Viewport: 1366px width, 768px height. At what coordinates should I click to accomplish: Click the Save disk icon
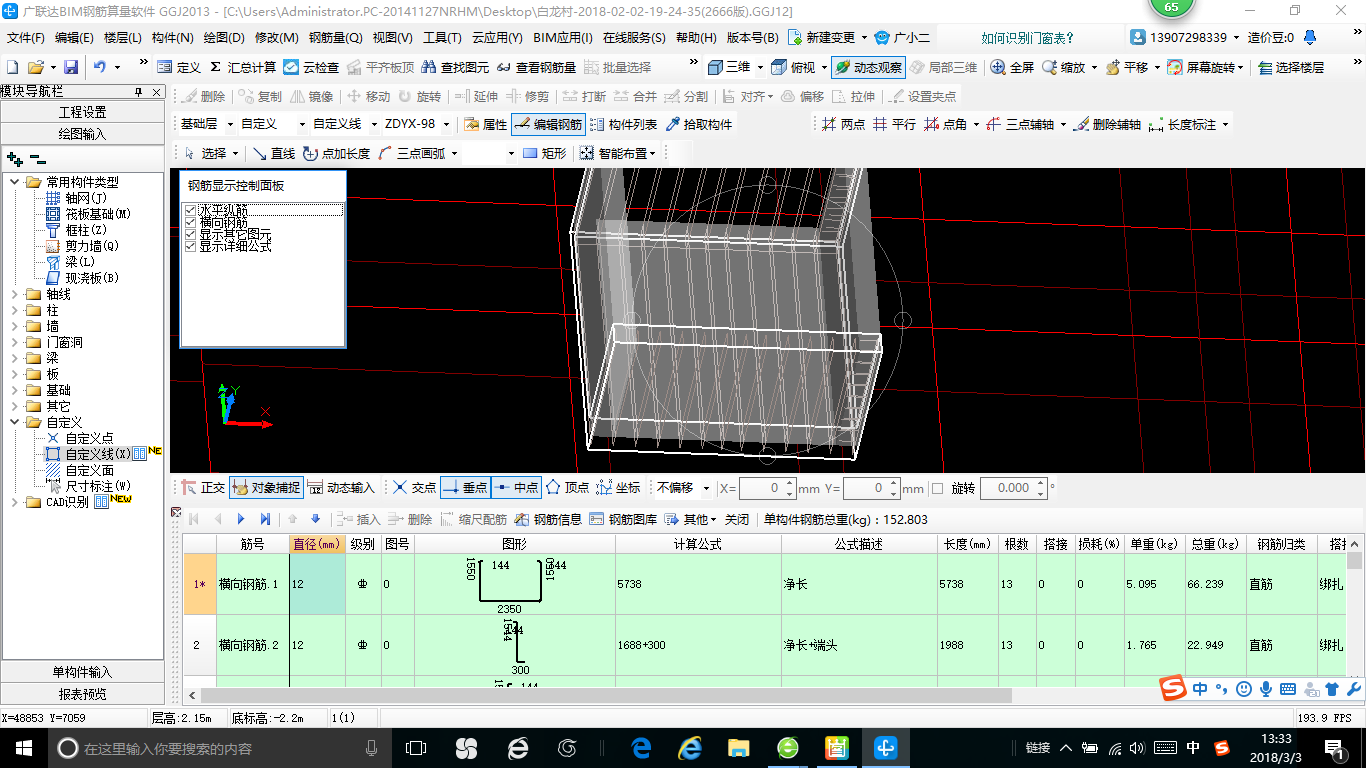click(x=71, y=67)
